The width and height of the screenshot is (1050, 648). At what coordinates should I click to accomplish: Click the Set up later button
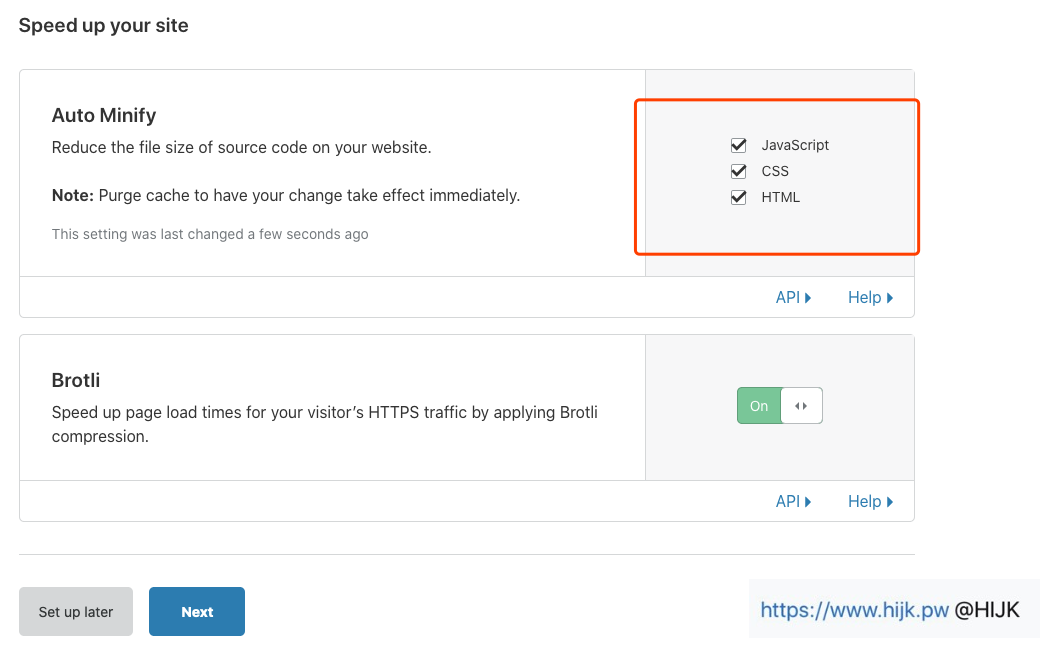pos(76,612)
